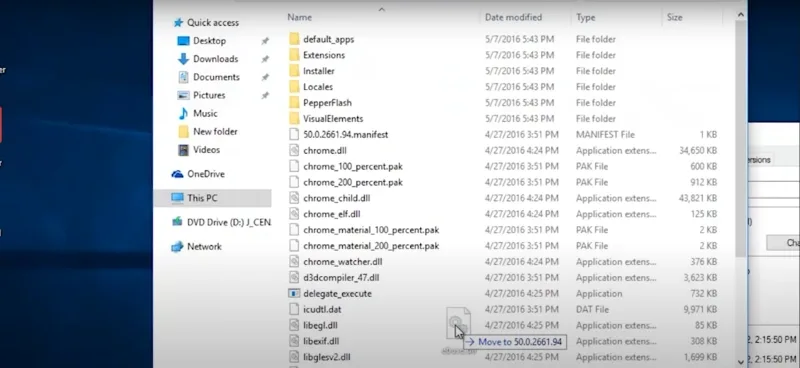800x368 pixels.
Task: Click the vertical scrollbar thumb of file list
Action: pyautogui.click(x=740, y=139)
